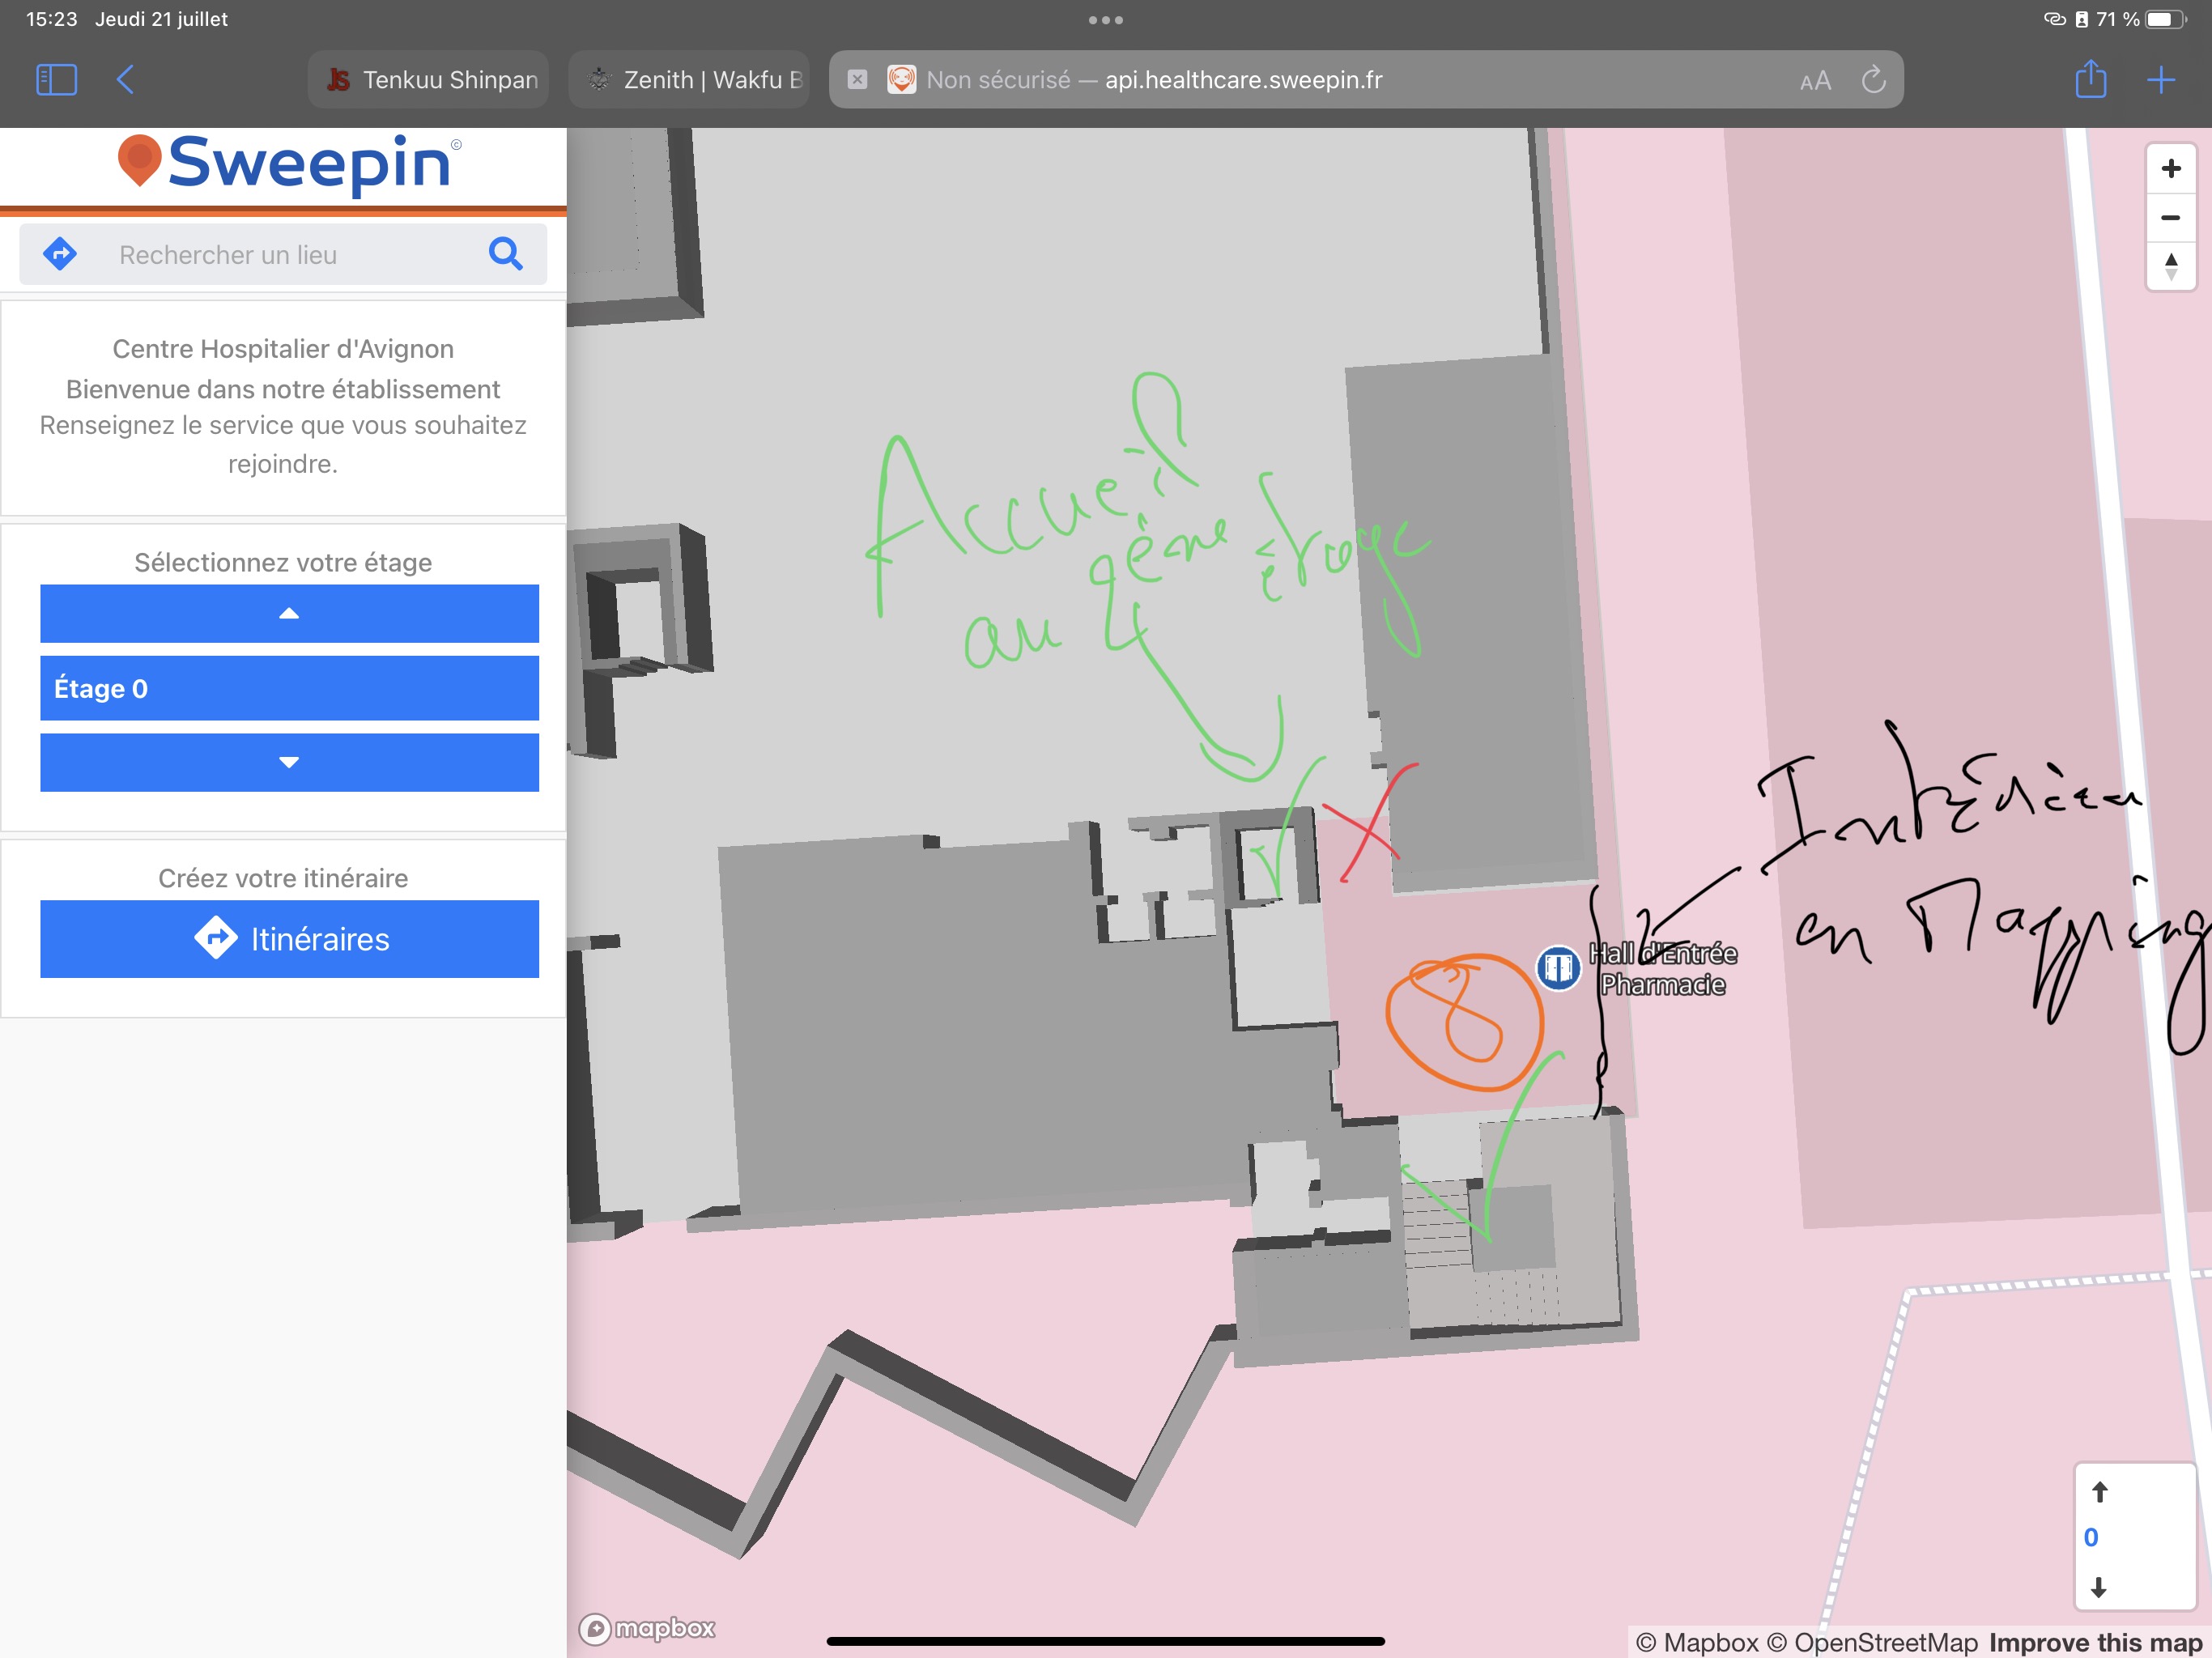
Task: Reset map bearing with compass button
Action: click(x=2170, y=267)
